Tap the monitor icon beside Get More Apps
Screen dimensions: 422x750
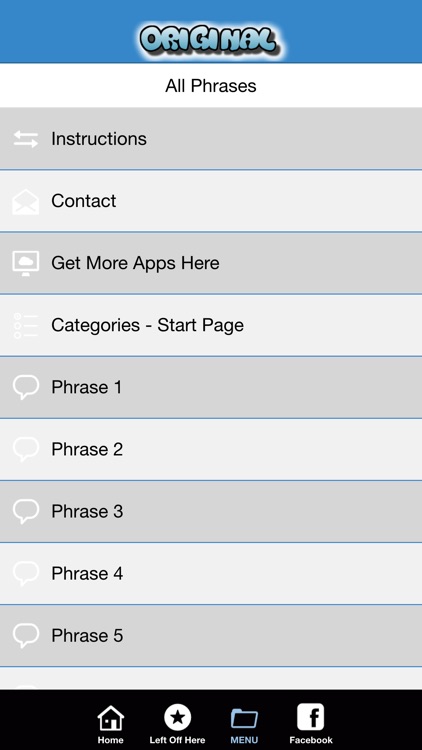25,263
